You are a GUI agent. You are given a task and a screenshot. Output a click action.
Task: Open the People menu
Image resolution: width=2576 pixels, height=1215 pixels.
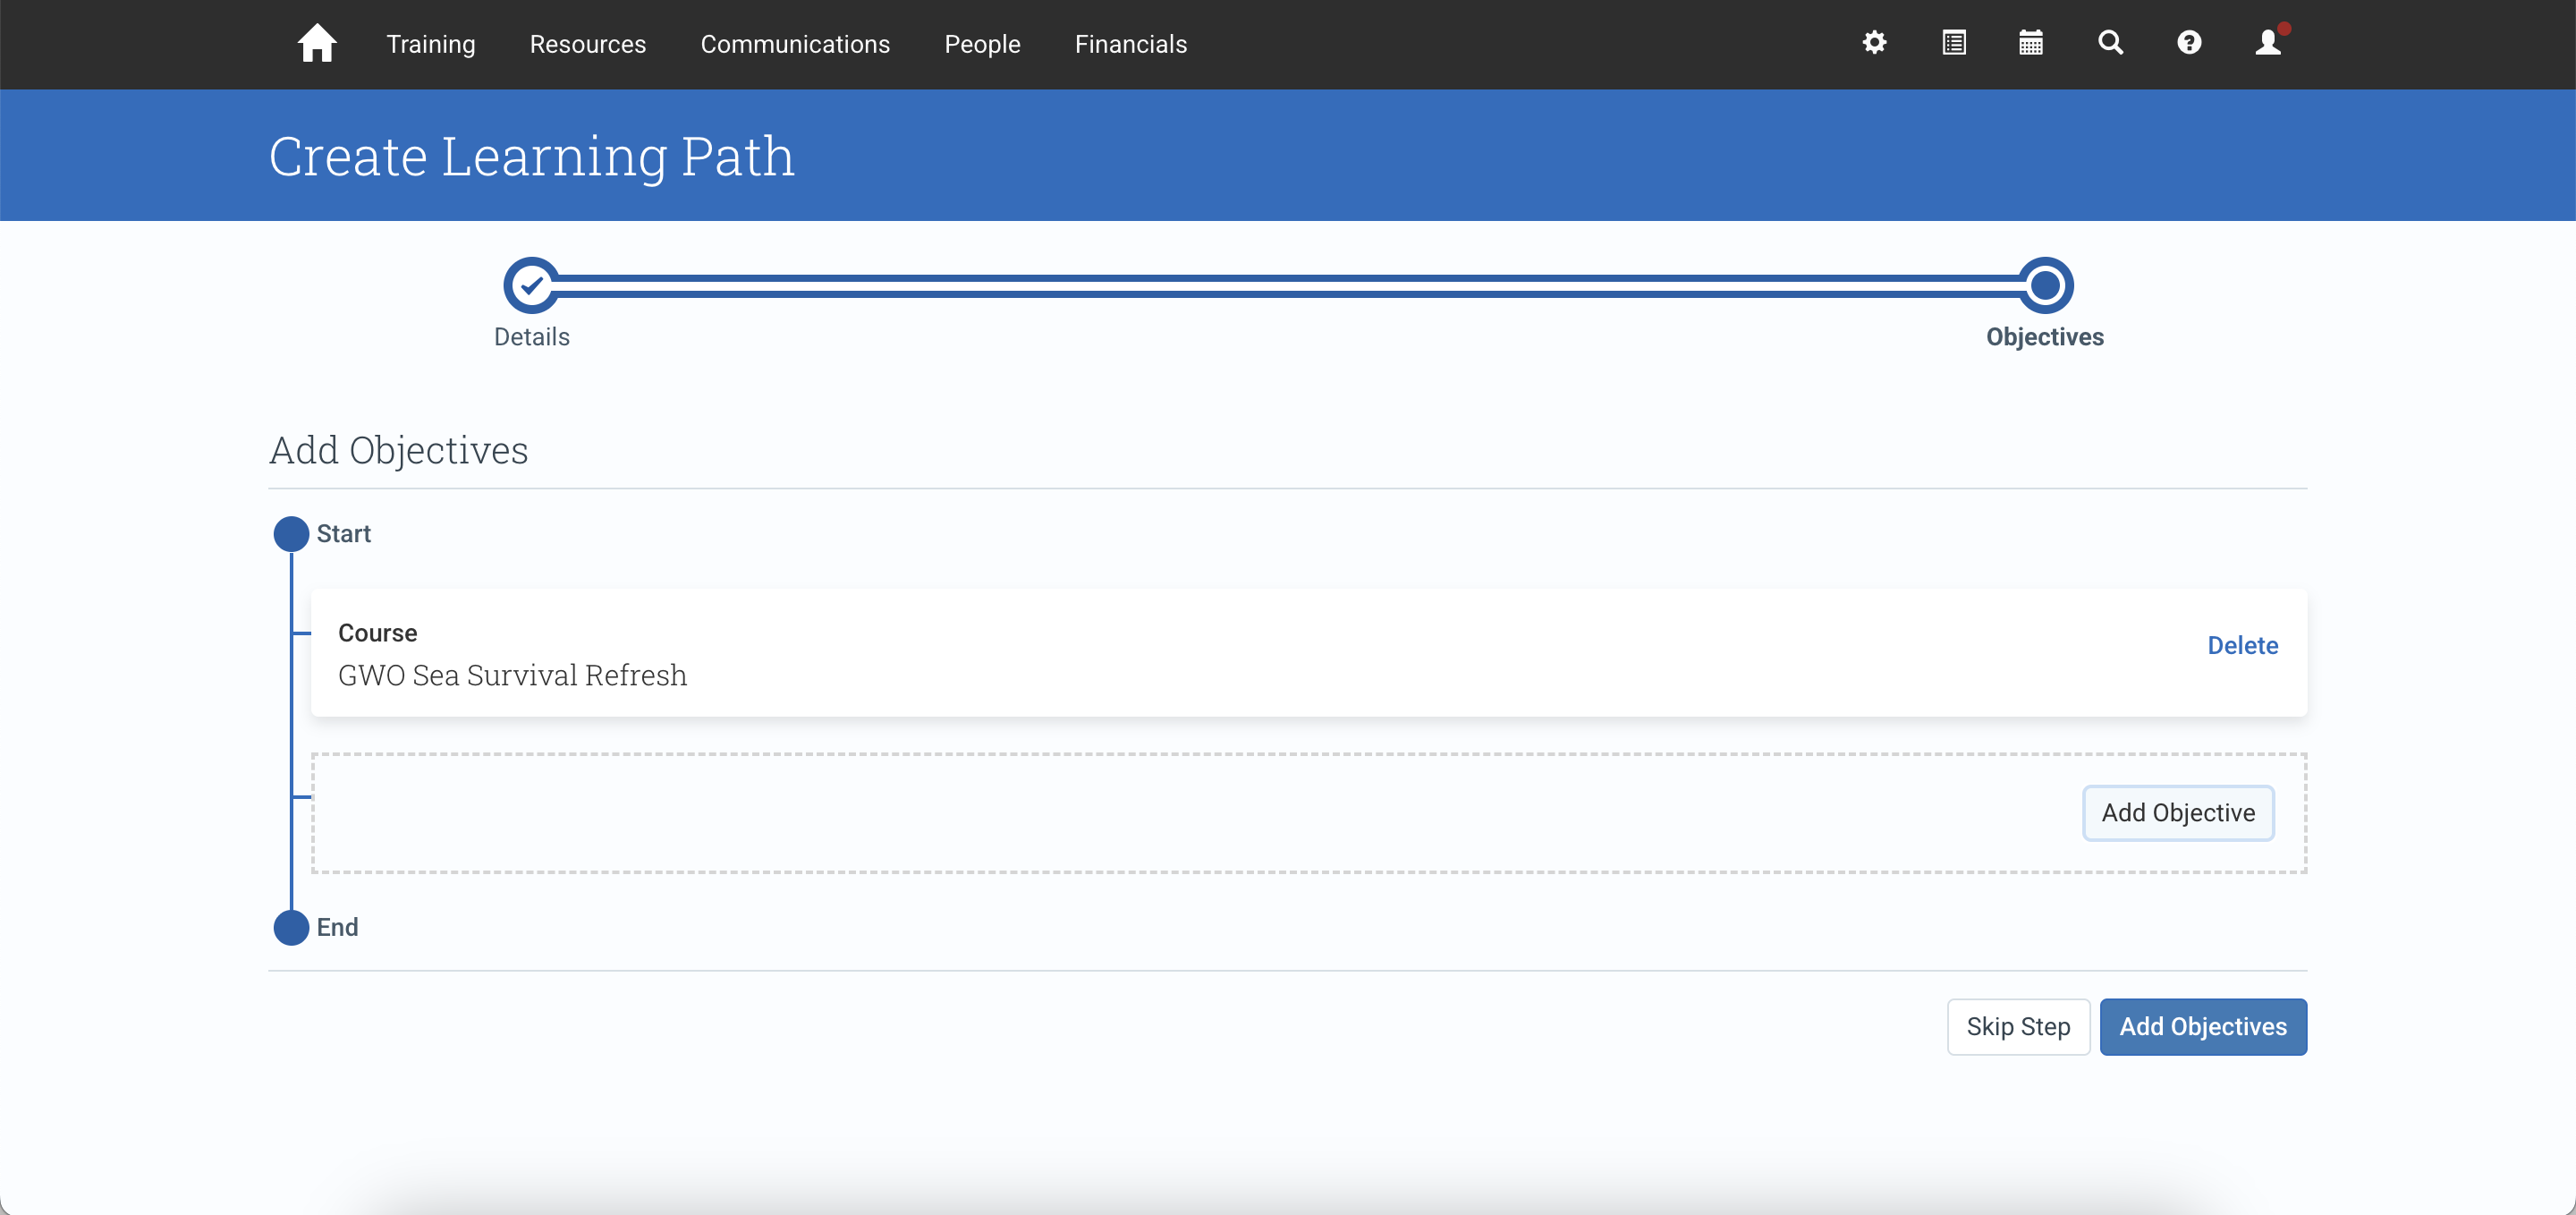click(x=982, y=44)
